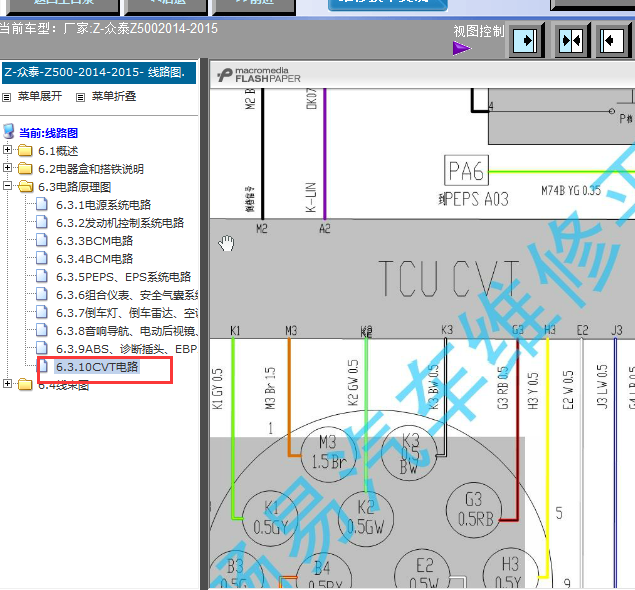Click the open folder icon for 6.3电路原理图
Viewport: 635px width, 590px height.
[x=26, y=186]
